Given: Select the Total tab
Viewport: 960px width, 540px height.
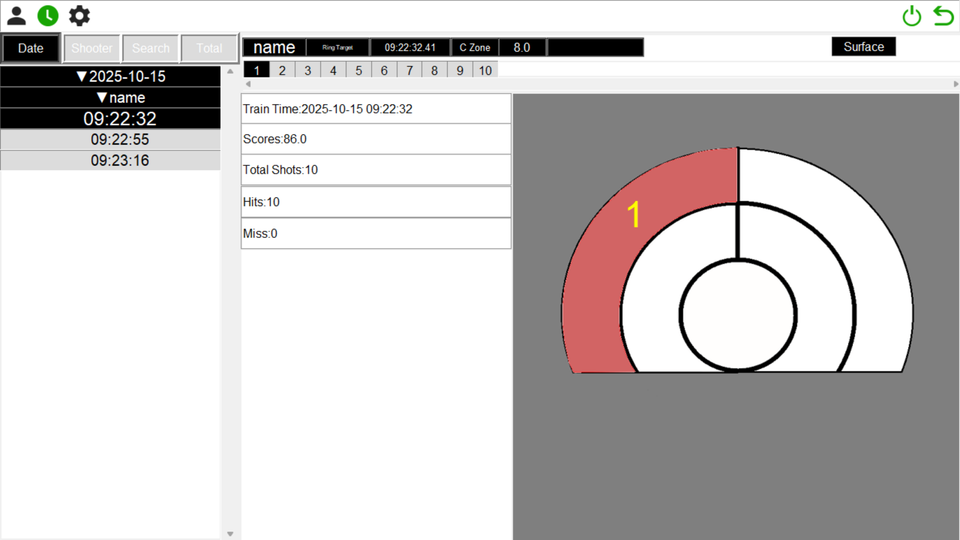Looking at the screenshot, I should [209, 48].
